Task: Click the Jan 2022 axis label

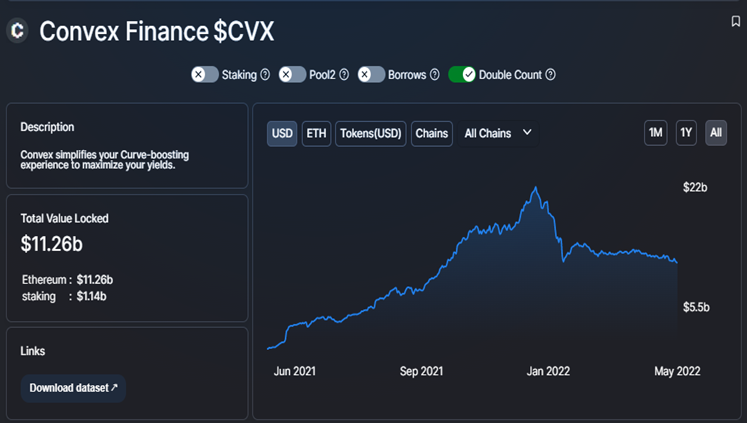Action: tap(548, 371)
